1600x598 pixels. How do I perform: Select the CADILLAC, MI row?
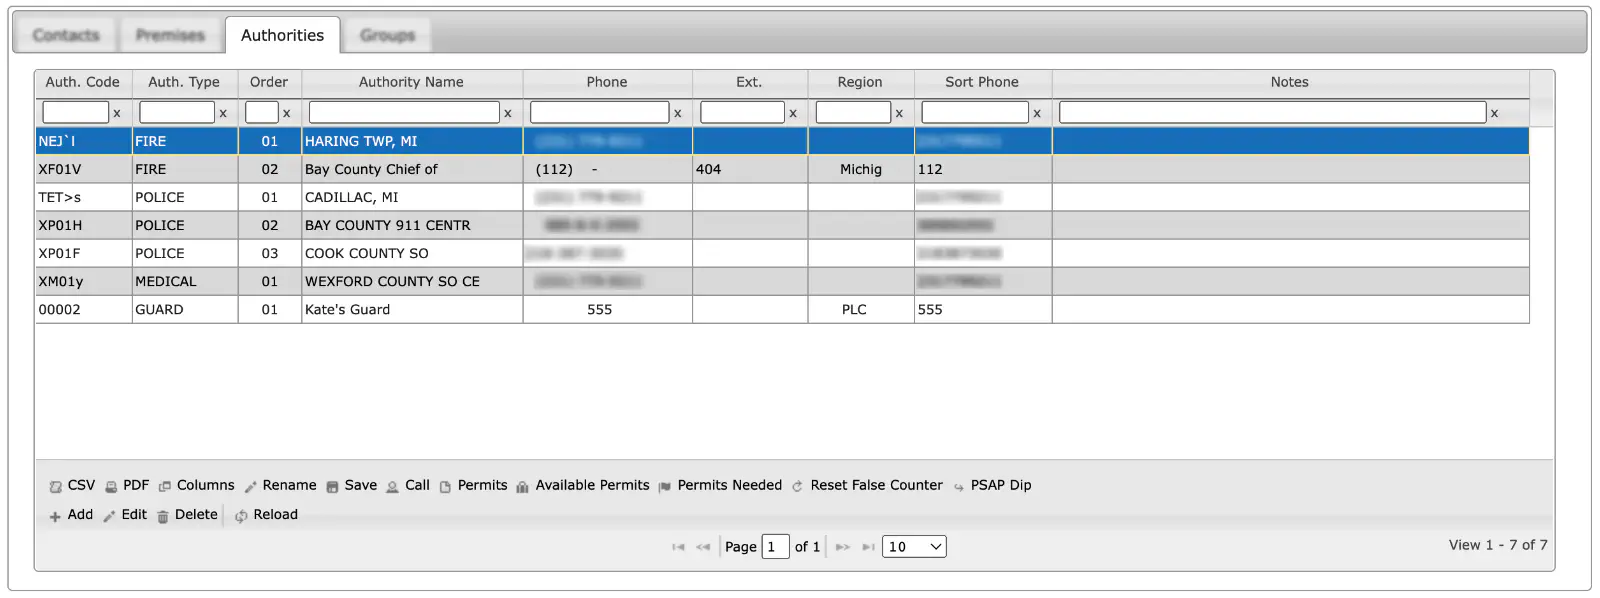782,197
